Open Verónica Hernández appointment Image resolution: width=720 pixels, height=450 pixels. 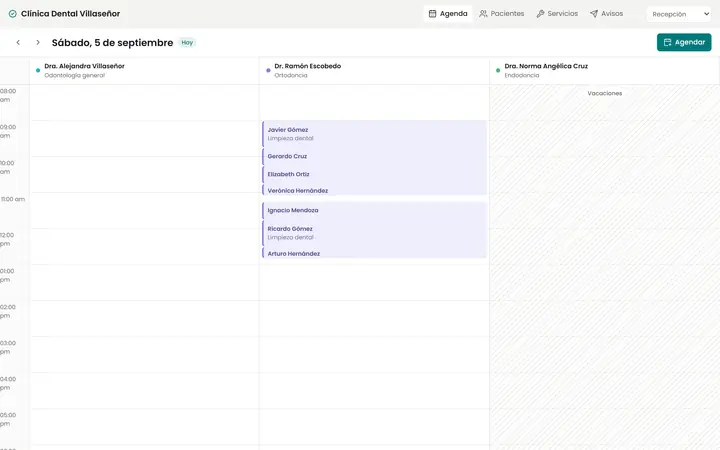click(374, 190)
